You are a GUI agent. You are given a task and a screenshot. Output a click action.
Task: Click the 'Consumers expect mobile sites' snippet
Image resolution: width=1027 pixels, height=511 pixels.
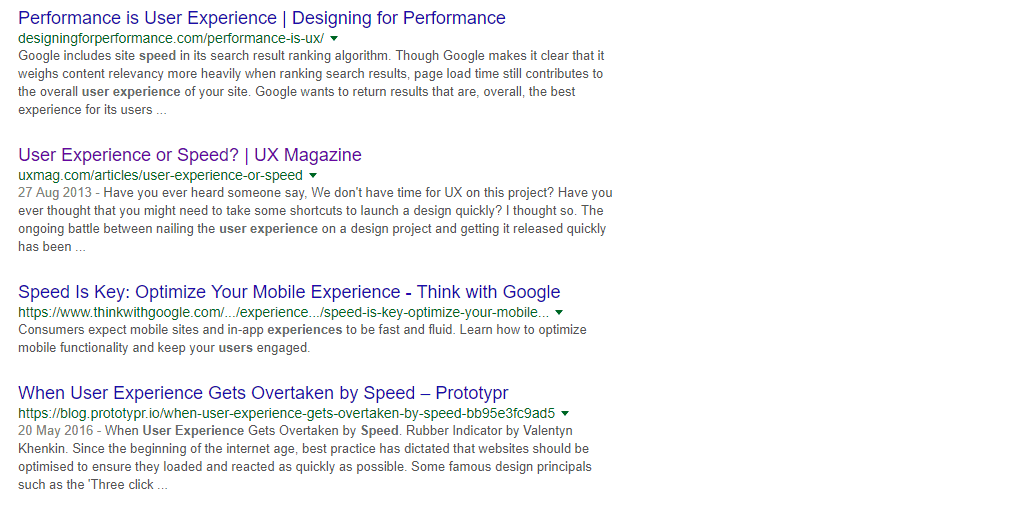(x=302, y=330)
